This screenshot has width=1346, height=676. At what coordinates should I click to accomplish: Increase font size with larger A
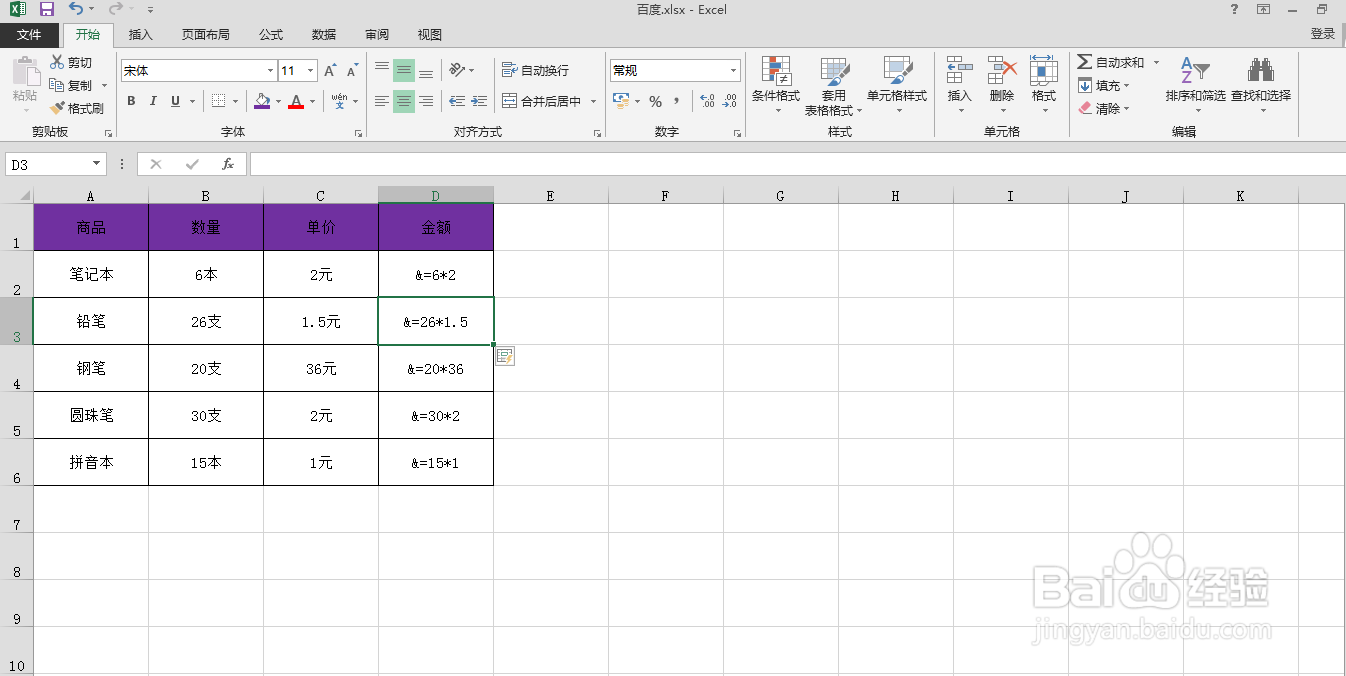[330, 71]
